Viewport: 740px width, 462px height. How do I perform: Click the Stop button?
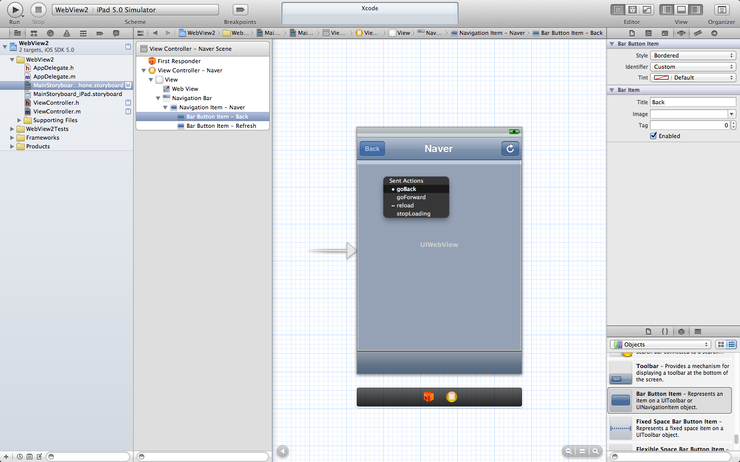click(38, 9)
